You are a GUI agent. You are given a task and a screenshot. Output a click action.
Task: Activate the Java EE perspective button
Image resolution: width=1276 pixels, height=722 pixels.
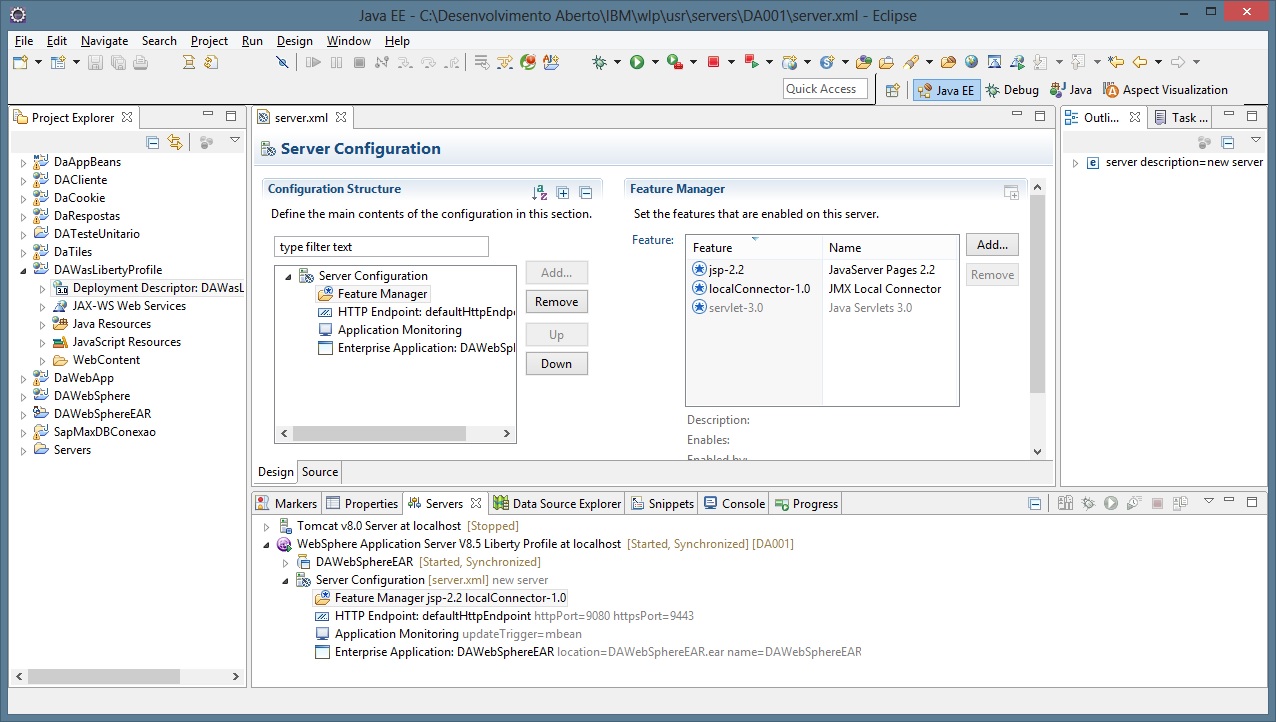click(x=945, y=90)
